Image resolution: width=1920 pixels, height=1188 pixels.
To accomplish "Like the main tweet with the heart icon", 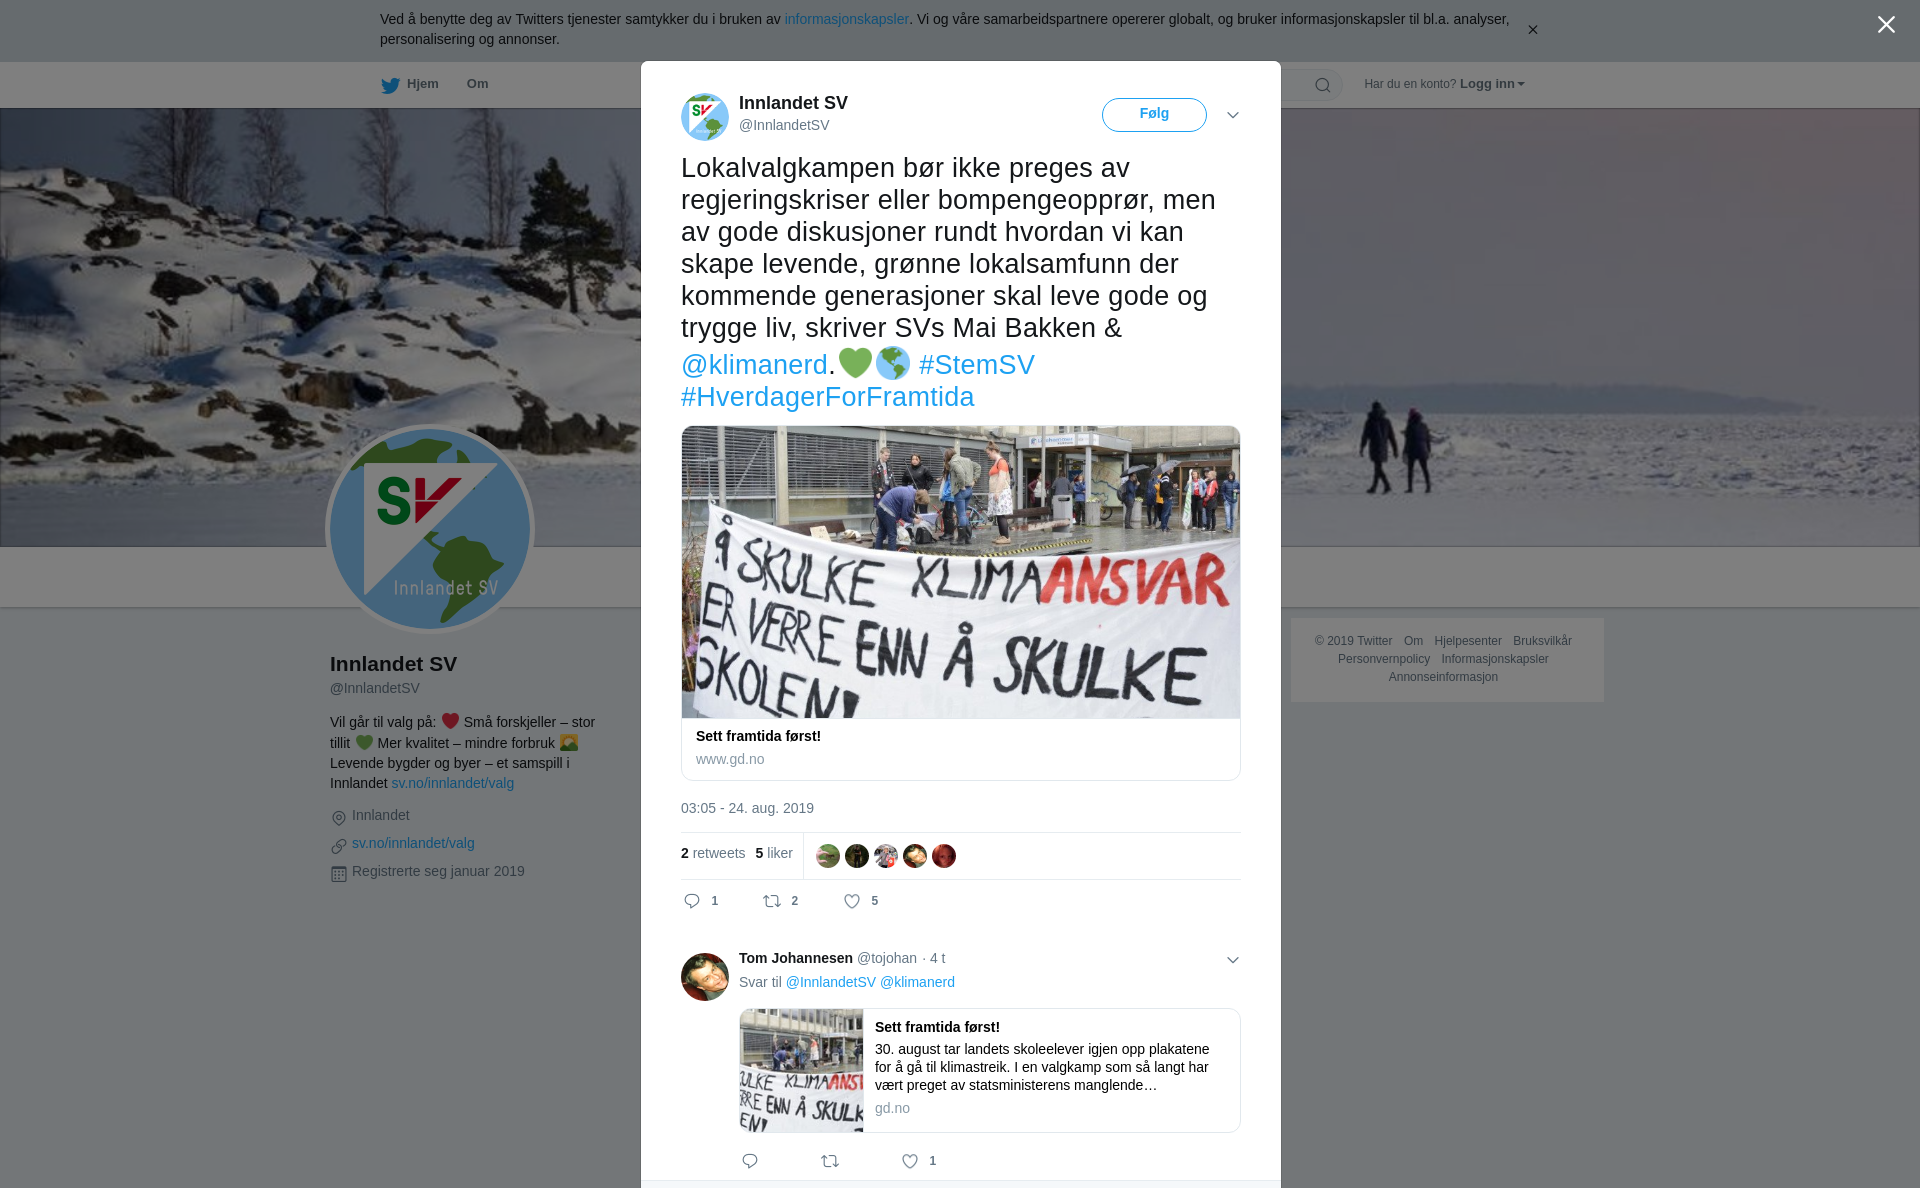I will point(852,901).
